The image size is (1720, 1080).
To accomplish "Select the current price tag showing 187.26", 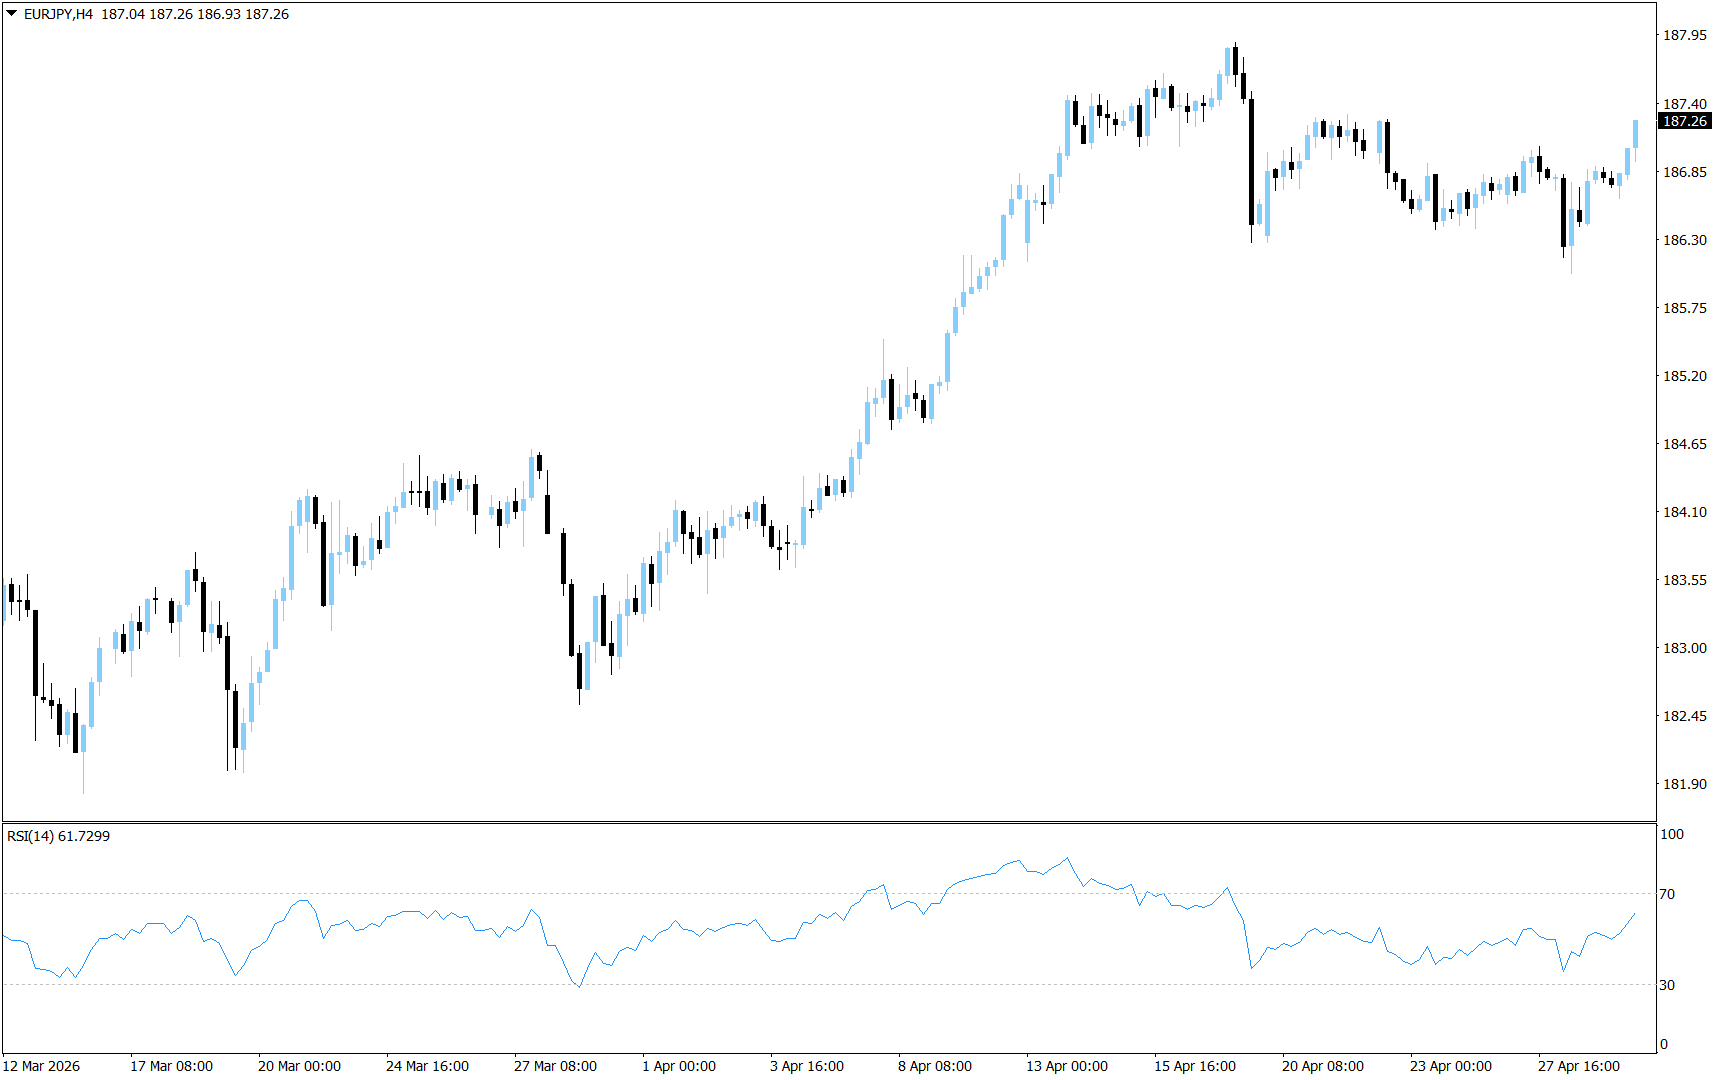I will pos(1684,122).
